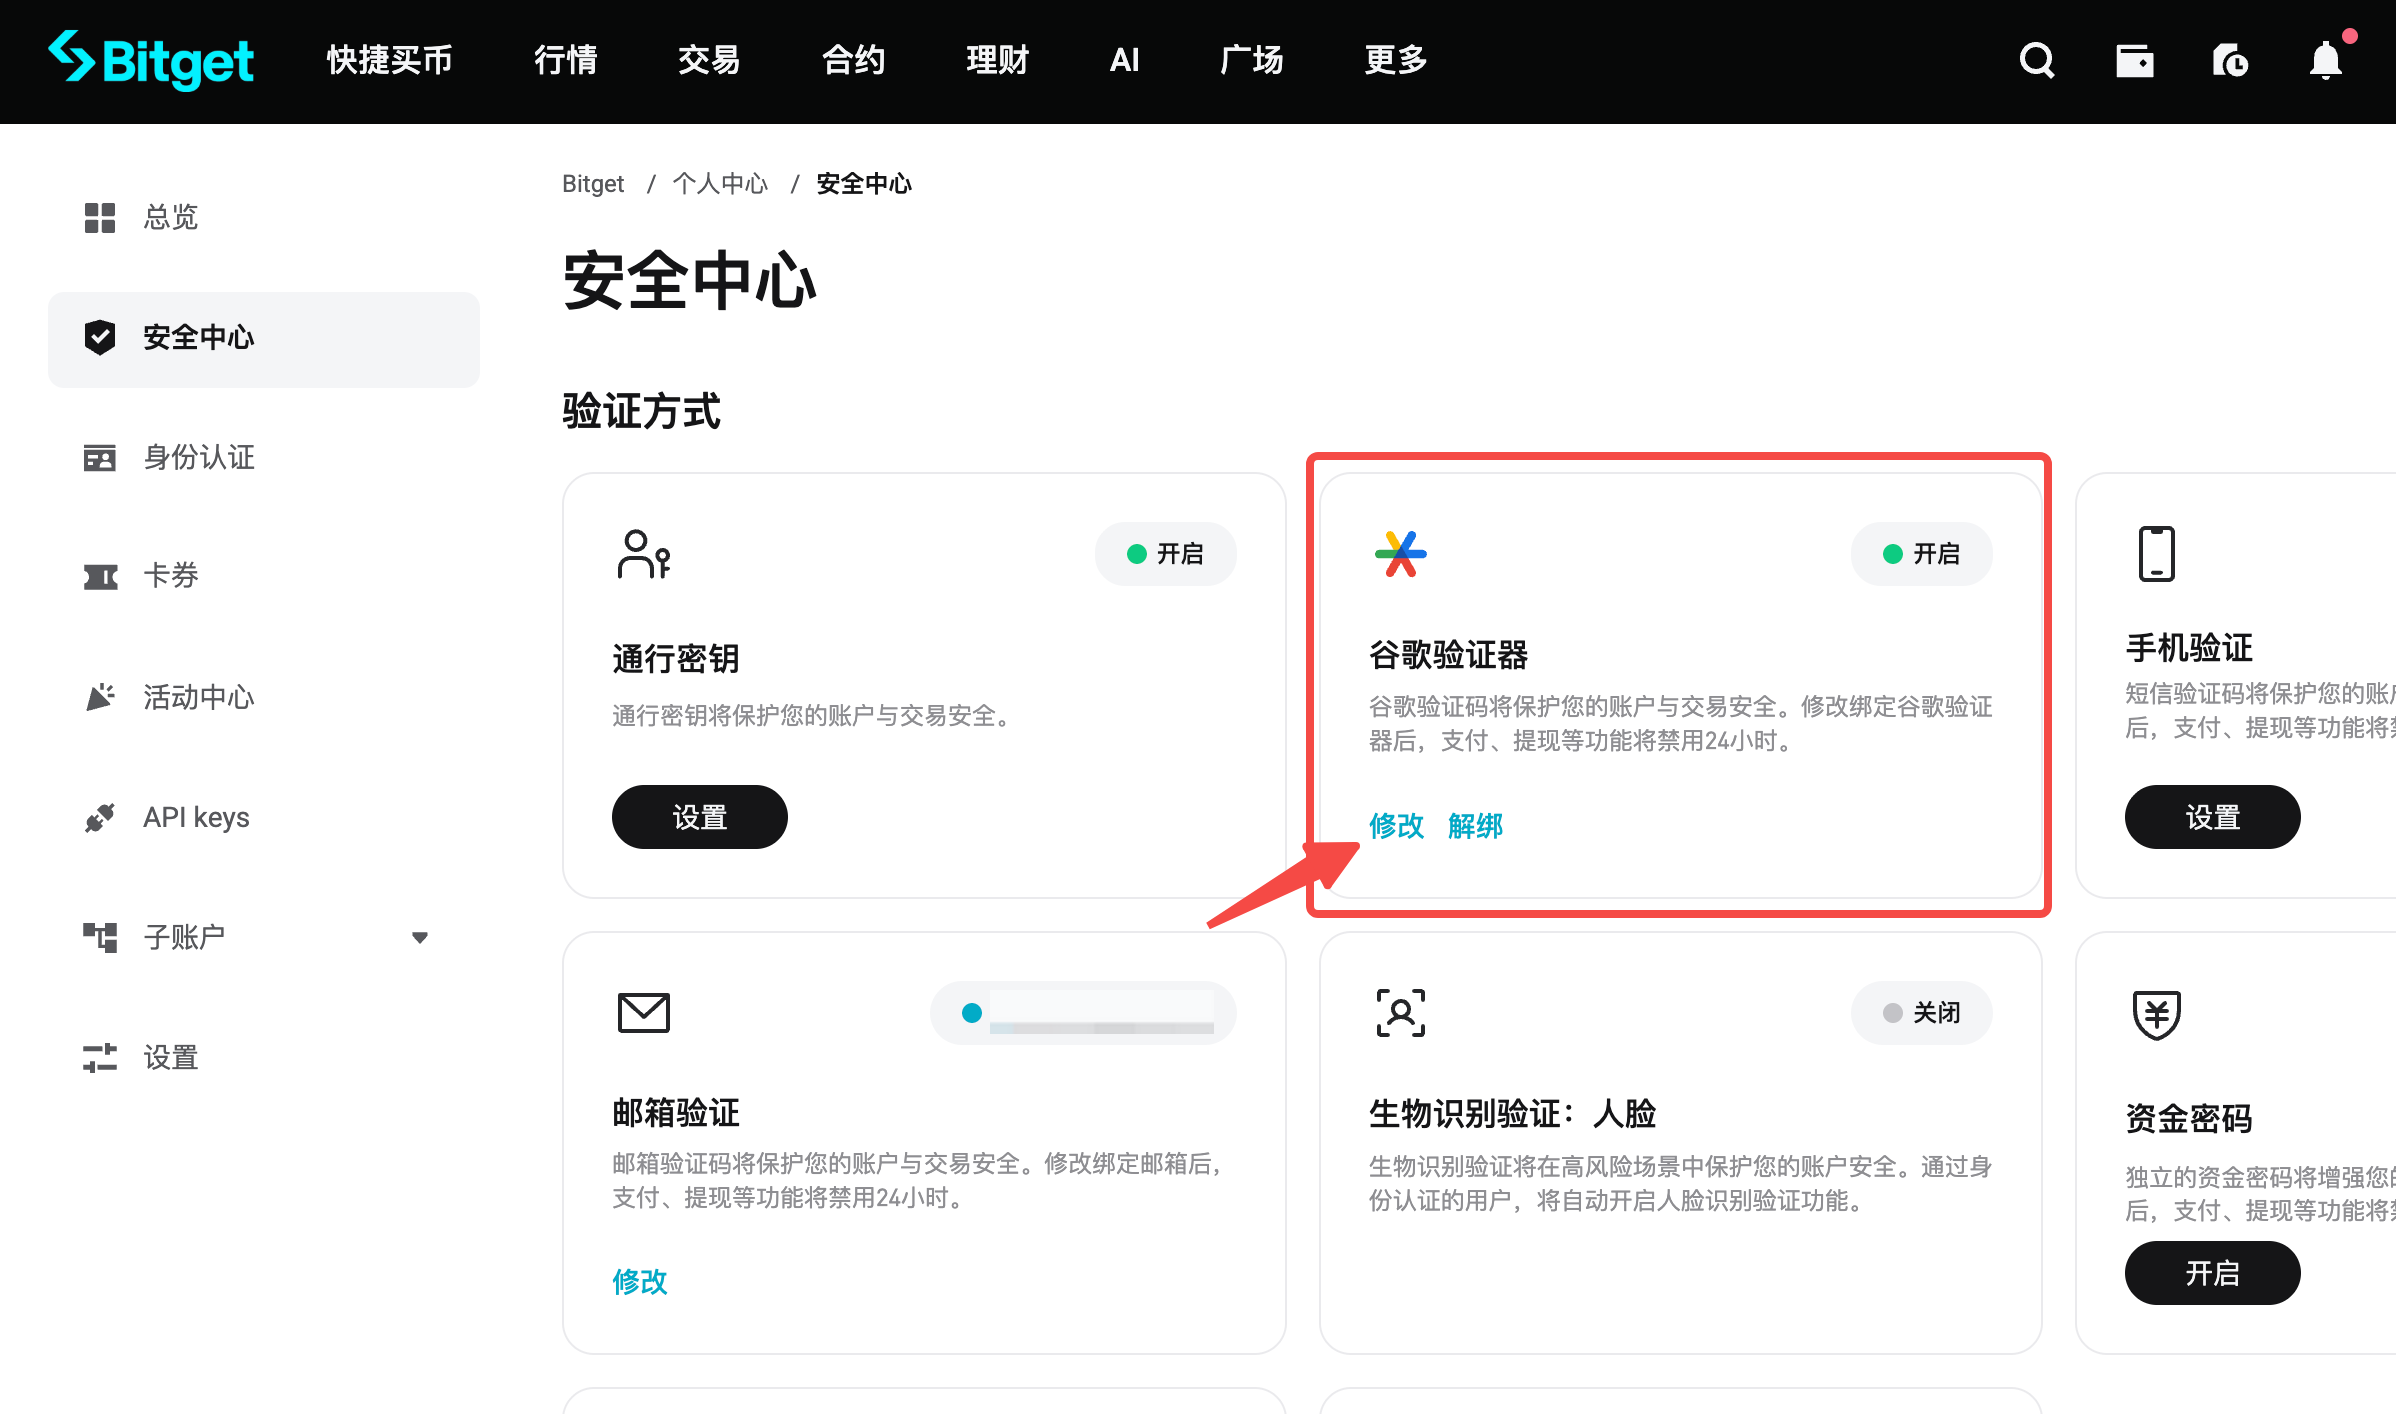
Task: Click the Google Authenticator logo on the card
Action: (1400, 554)
